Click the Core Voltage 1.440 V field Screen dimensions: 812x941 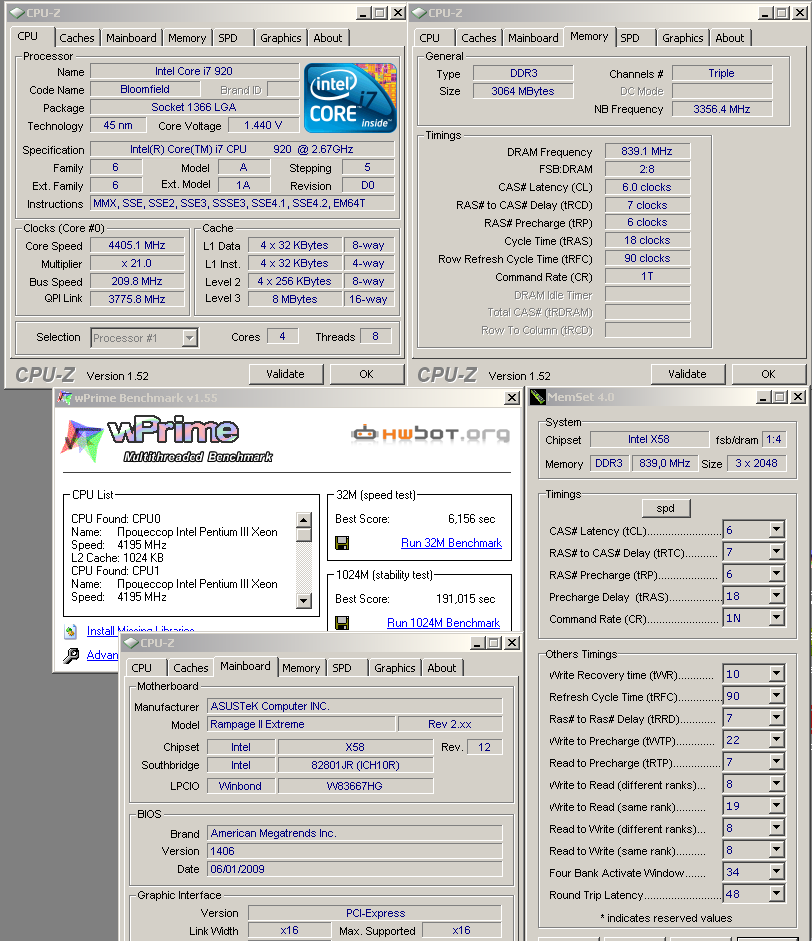[x=263, y=125]
